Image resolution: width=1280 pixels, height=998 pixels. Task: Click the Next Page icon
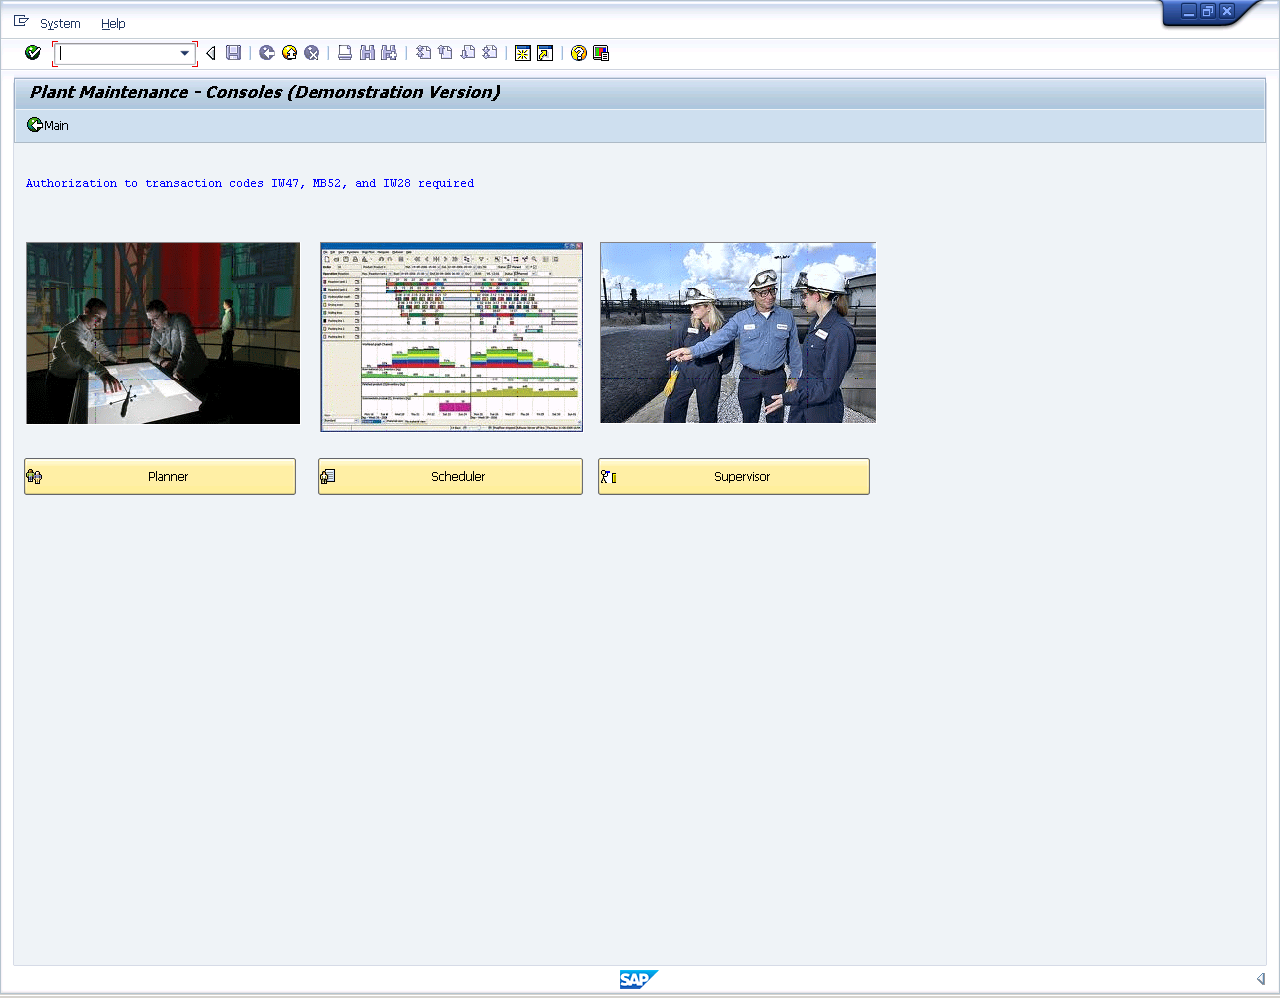point(467,53)
